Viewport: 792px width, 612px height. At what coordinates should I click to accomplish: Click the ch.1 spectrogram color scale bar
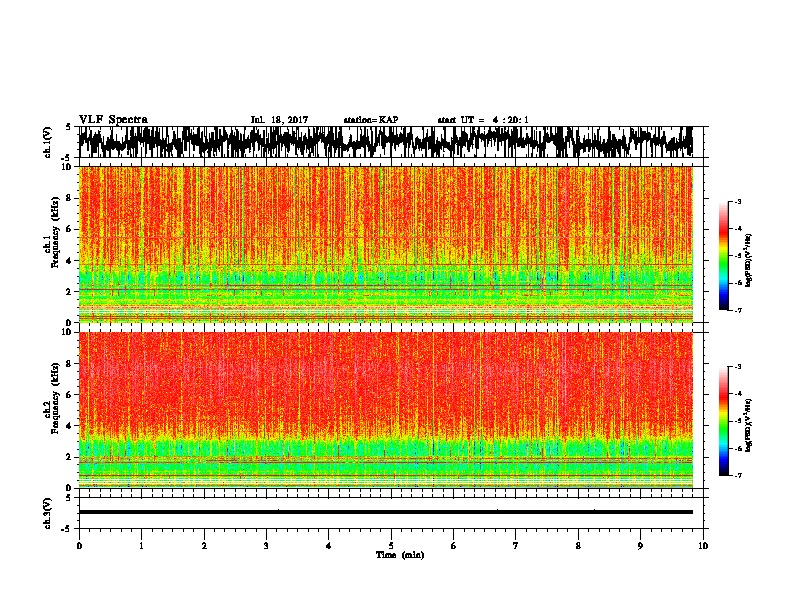point(723,256)
